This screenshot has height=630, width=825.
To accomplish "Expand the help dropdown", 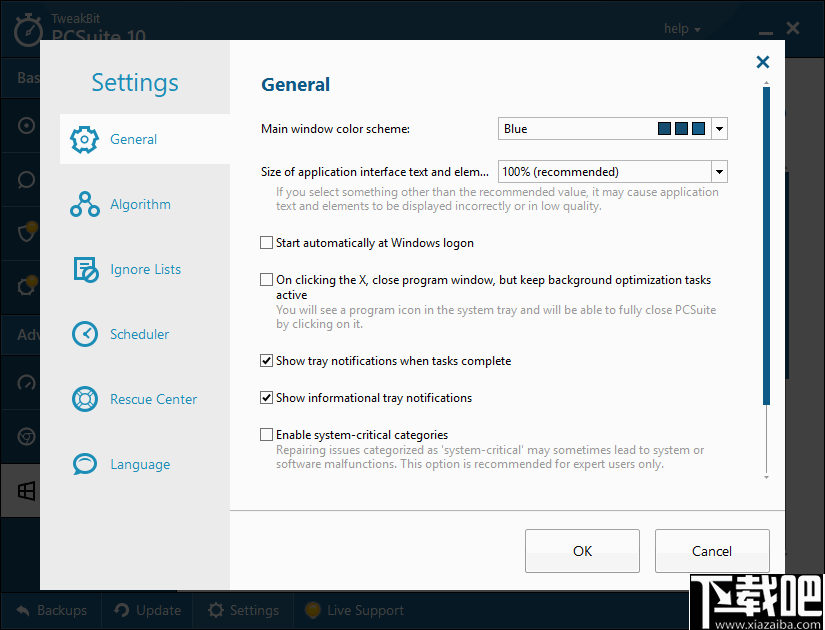I will (x=682, y=28).
